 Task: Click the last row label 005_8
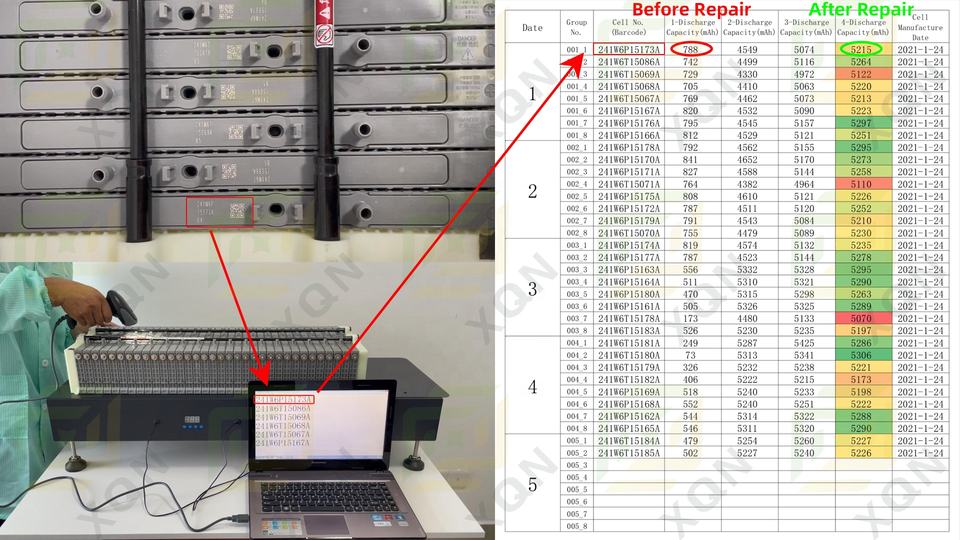tap(576, 526)
